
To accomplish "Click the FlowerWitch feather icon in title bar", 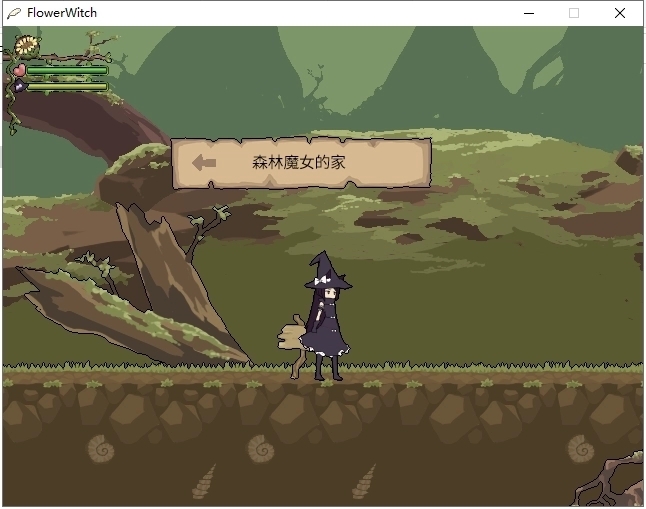I will tap(14, 13).
